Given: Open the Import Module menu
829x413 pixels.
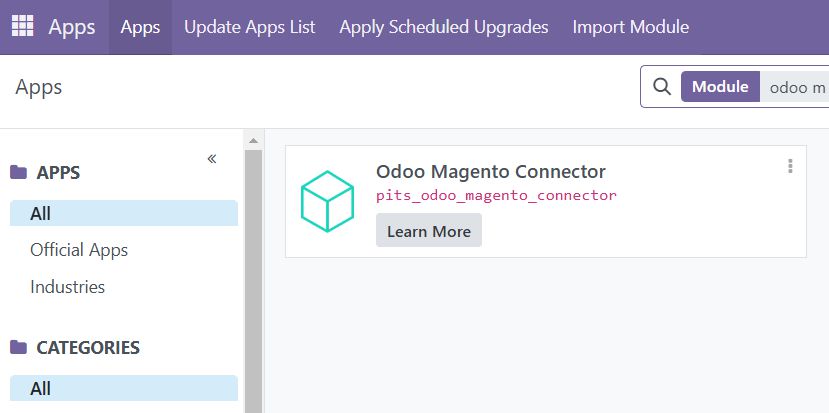Looking at the screenshot, I should coord(631,27).
